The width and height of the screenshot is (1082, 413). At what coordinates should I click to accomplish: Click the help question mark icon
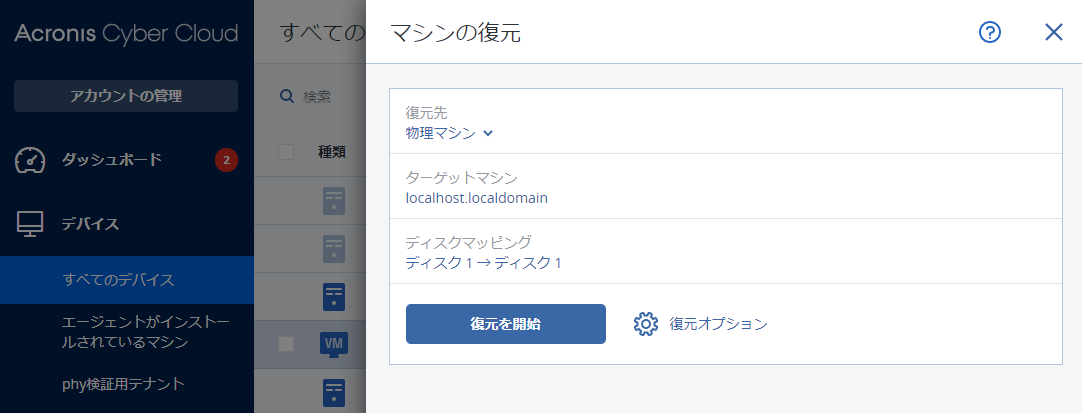click(x=990, y=33)
